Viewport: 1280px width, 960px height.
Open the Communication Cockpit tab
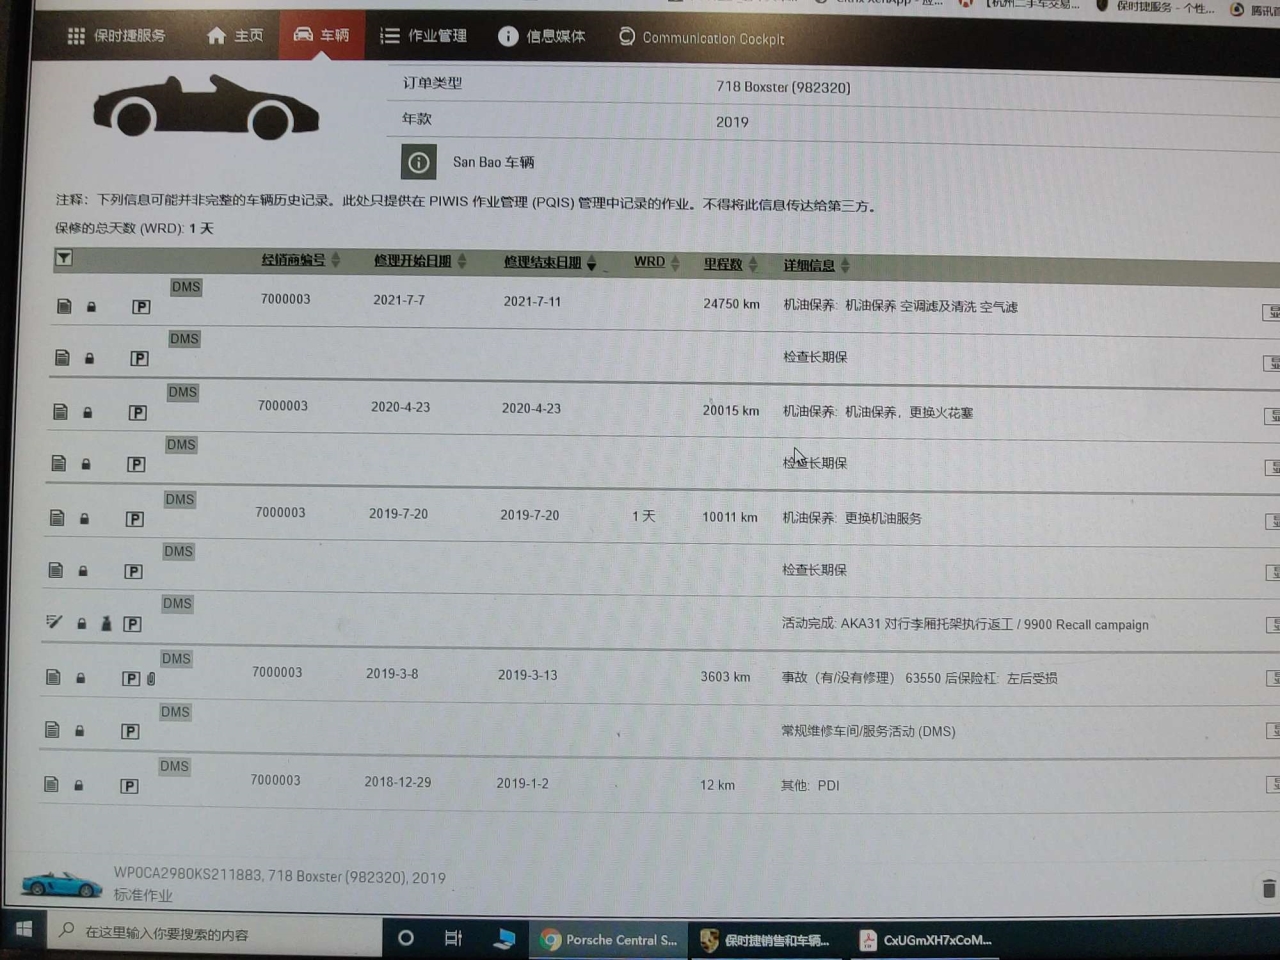[x=702, y=38]
